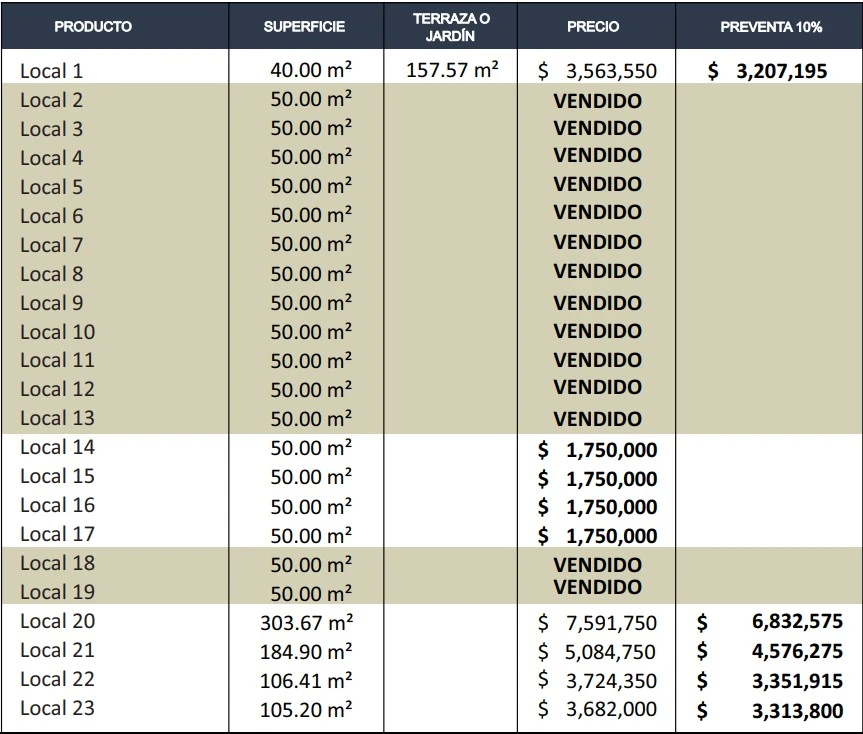Click Local 1 price $3,563,550

[597, 71]
